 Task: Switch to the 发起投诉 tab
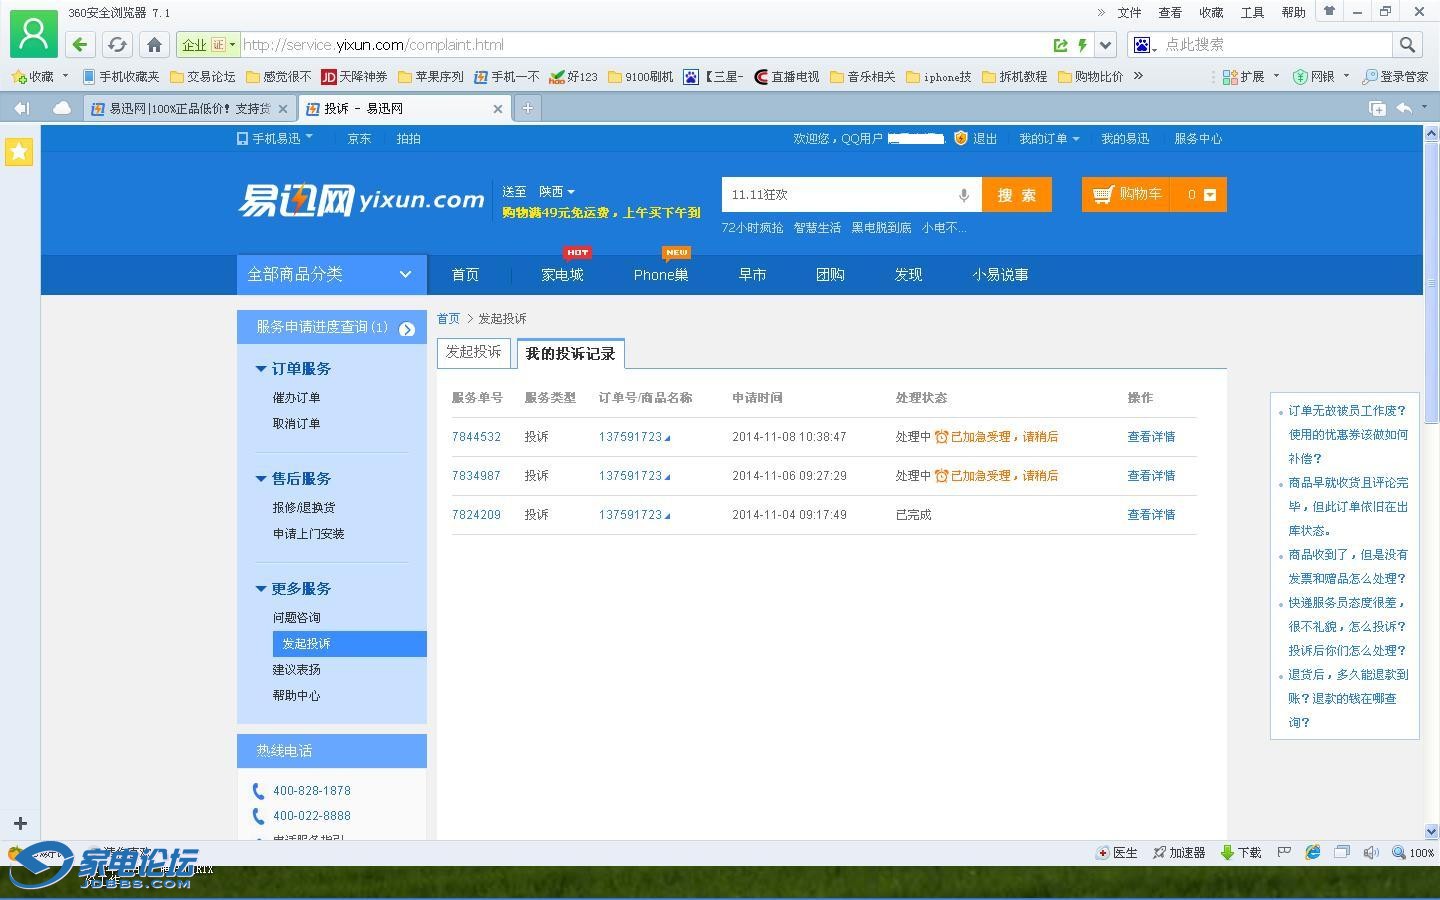tap(474, 352)
